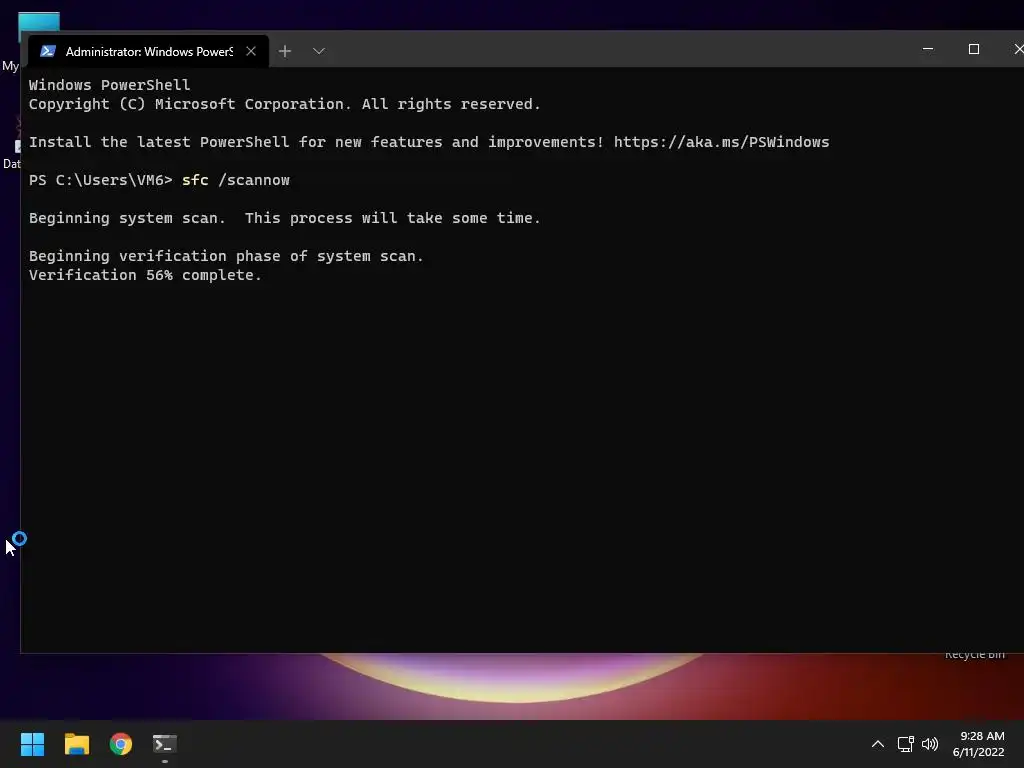
Task: Click the Terminal icon in the taskbar
Action: click(x=165, y=744)
